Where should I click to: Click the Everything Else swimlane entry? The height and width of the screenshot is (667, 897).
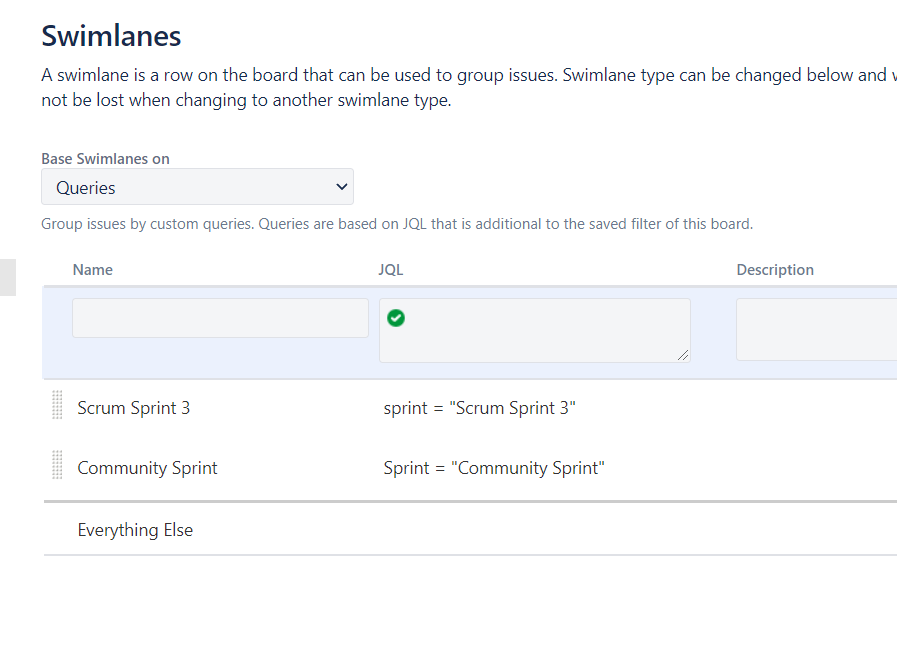(135, 529)
